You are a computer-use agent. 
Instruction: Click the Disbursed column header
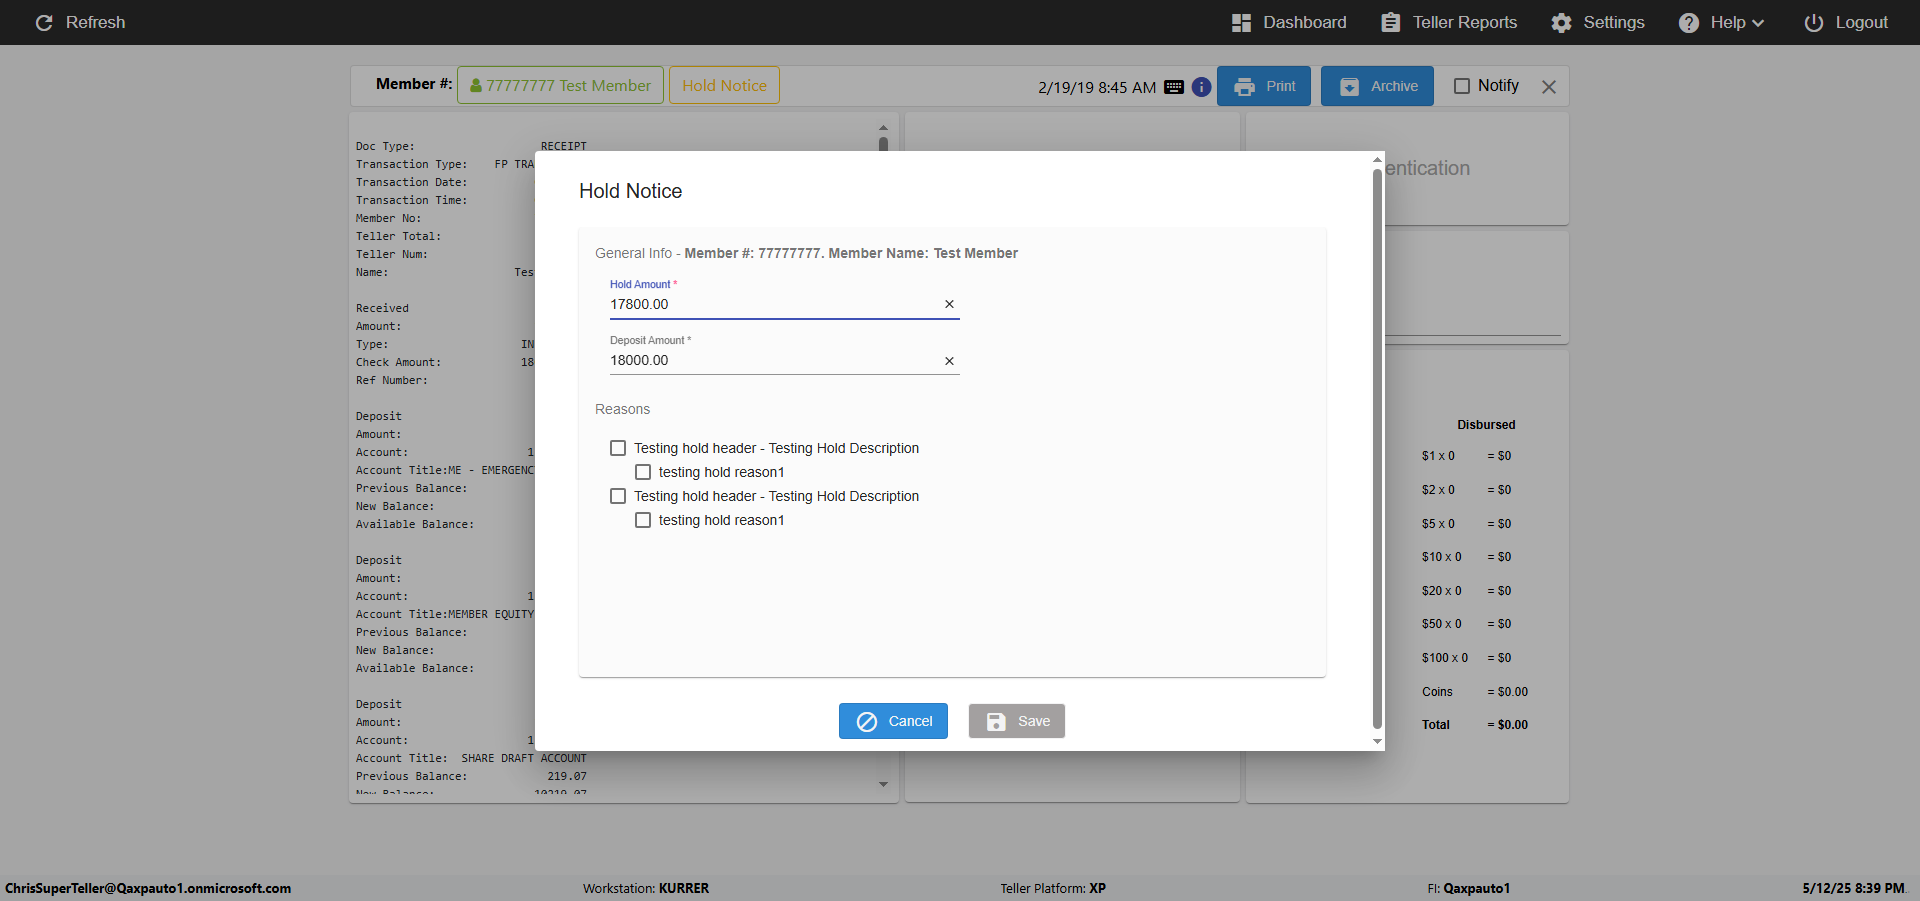click(x=1486, y=425)
